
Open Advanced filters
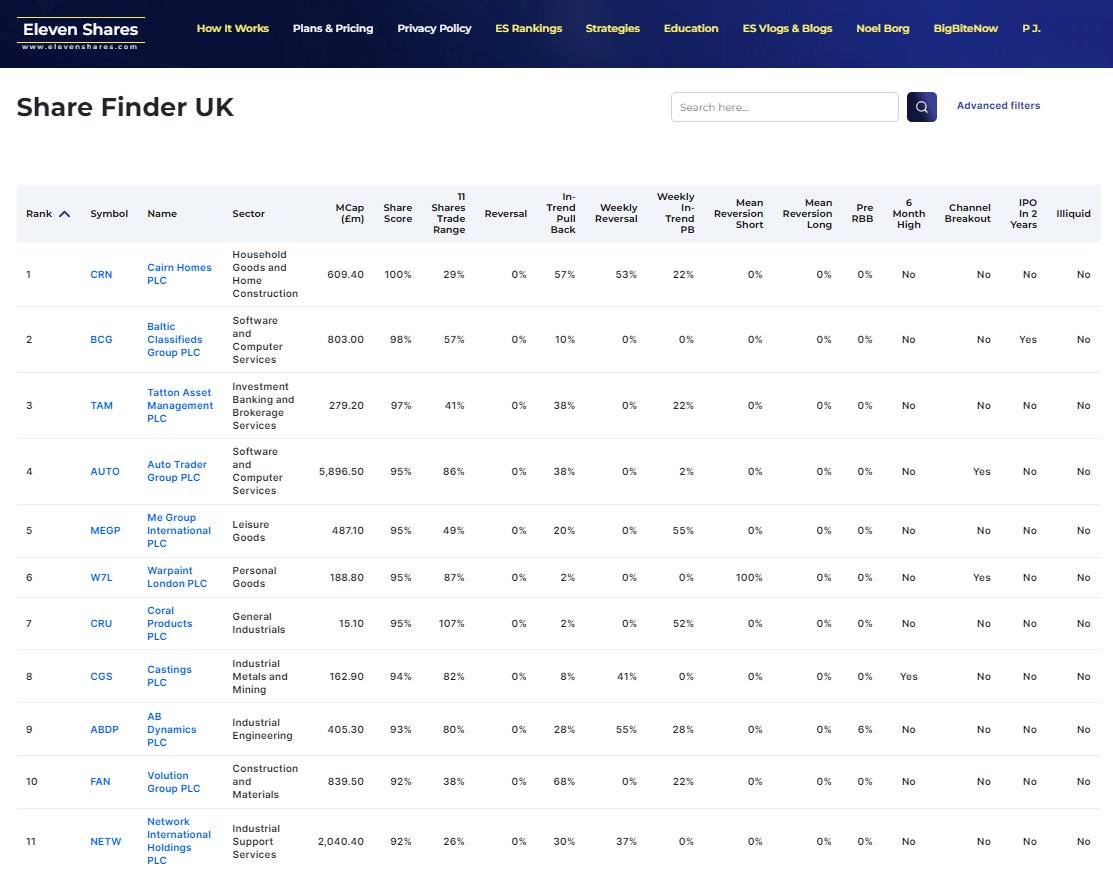tap(998, 106)
